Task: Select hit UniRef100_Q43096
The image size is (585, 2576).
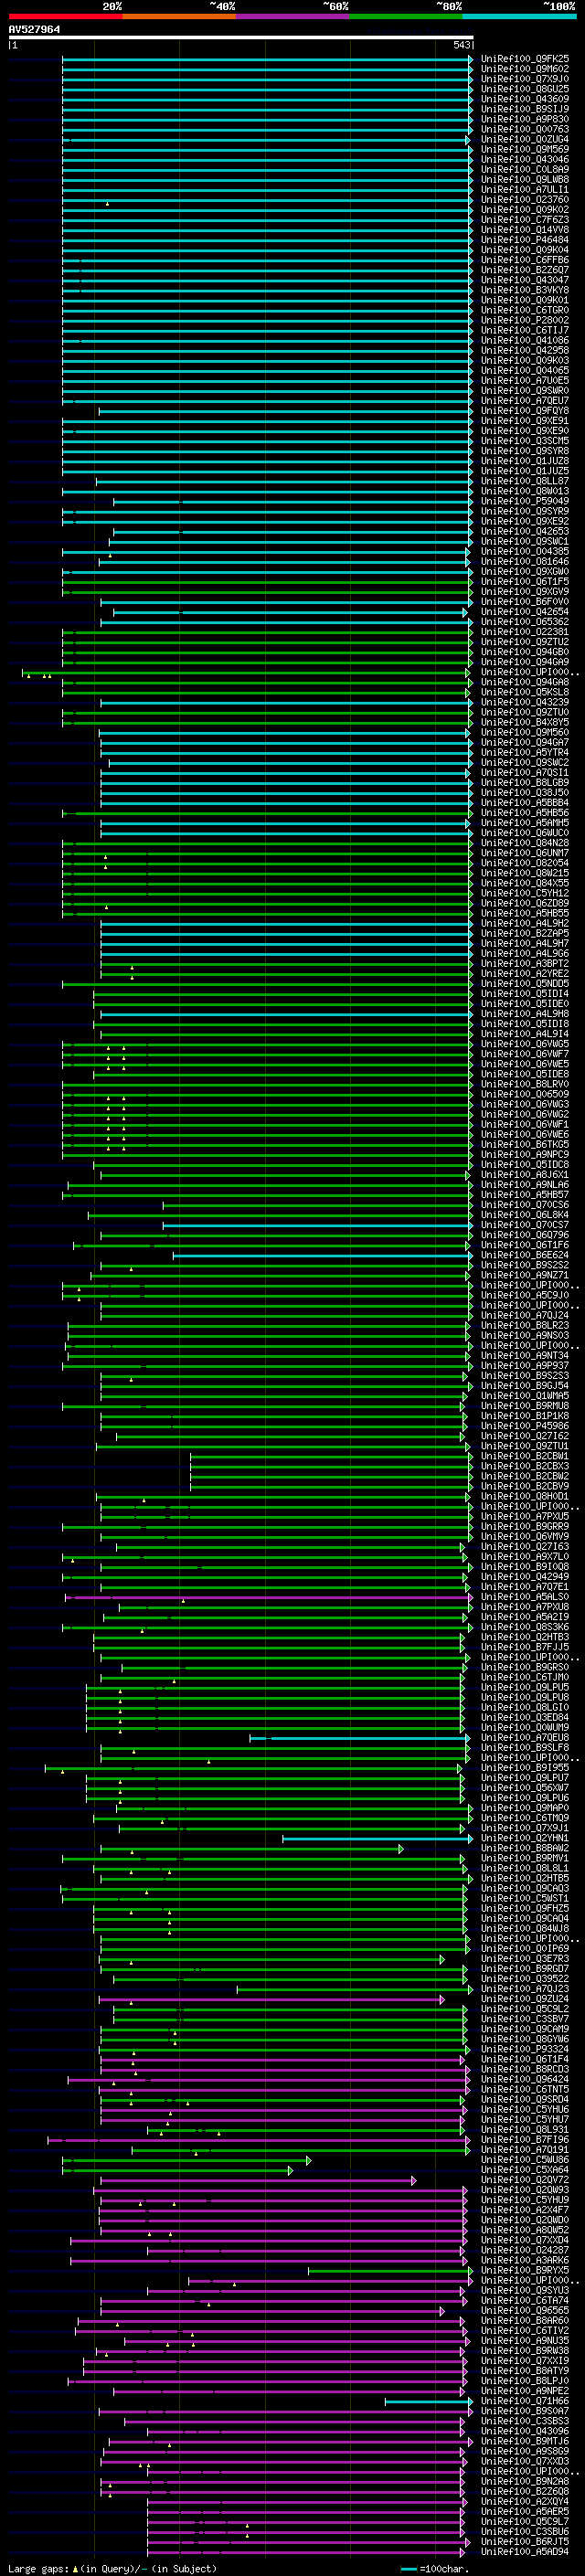Action: tap(525, 2431)
